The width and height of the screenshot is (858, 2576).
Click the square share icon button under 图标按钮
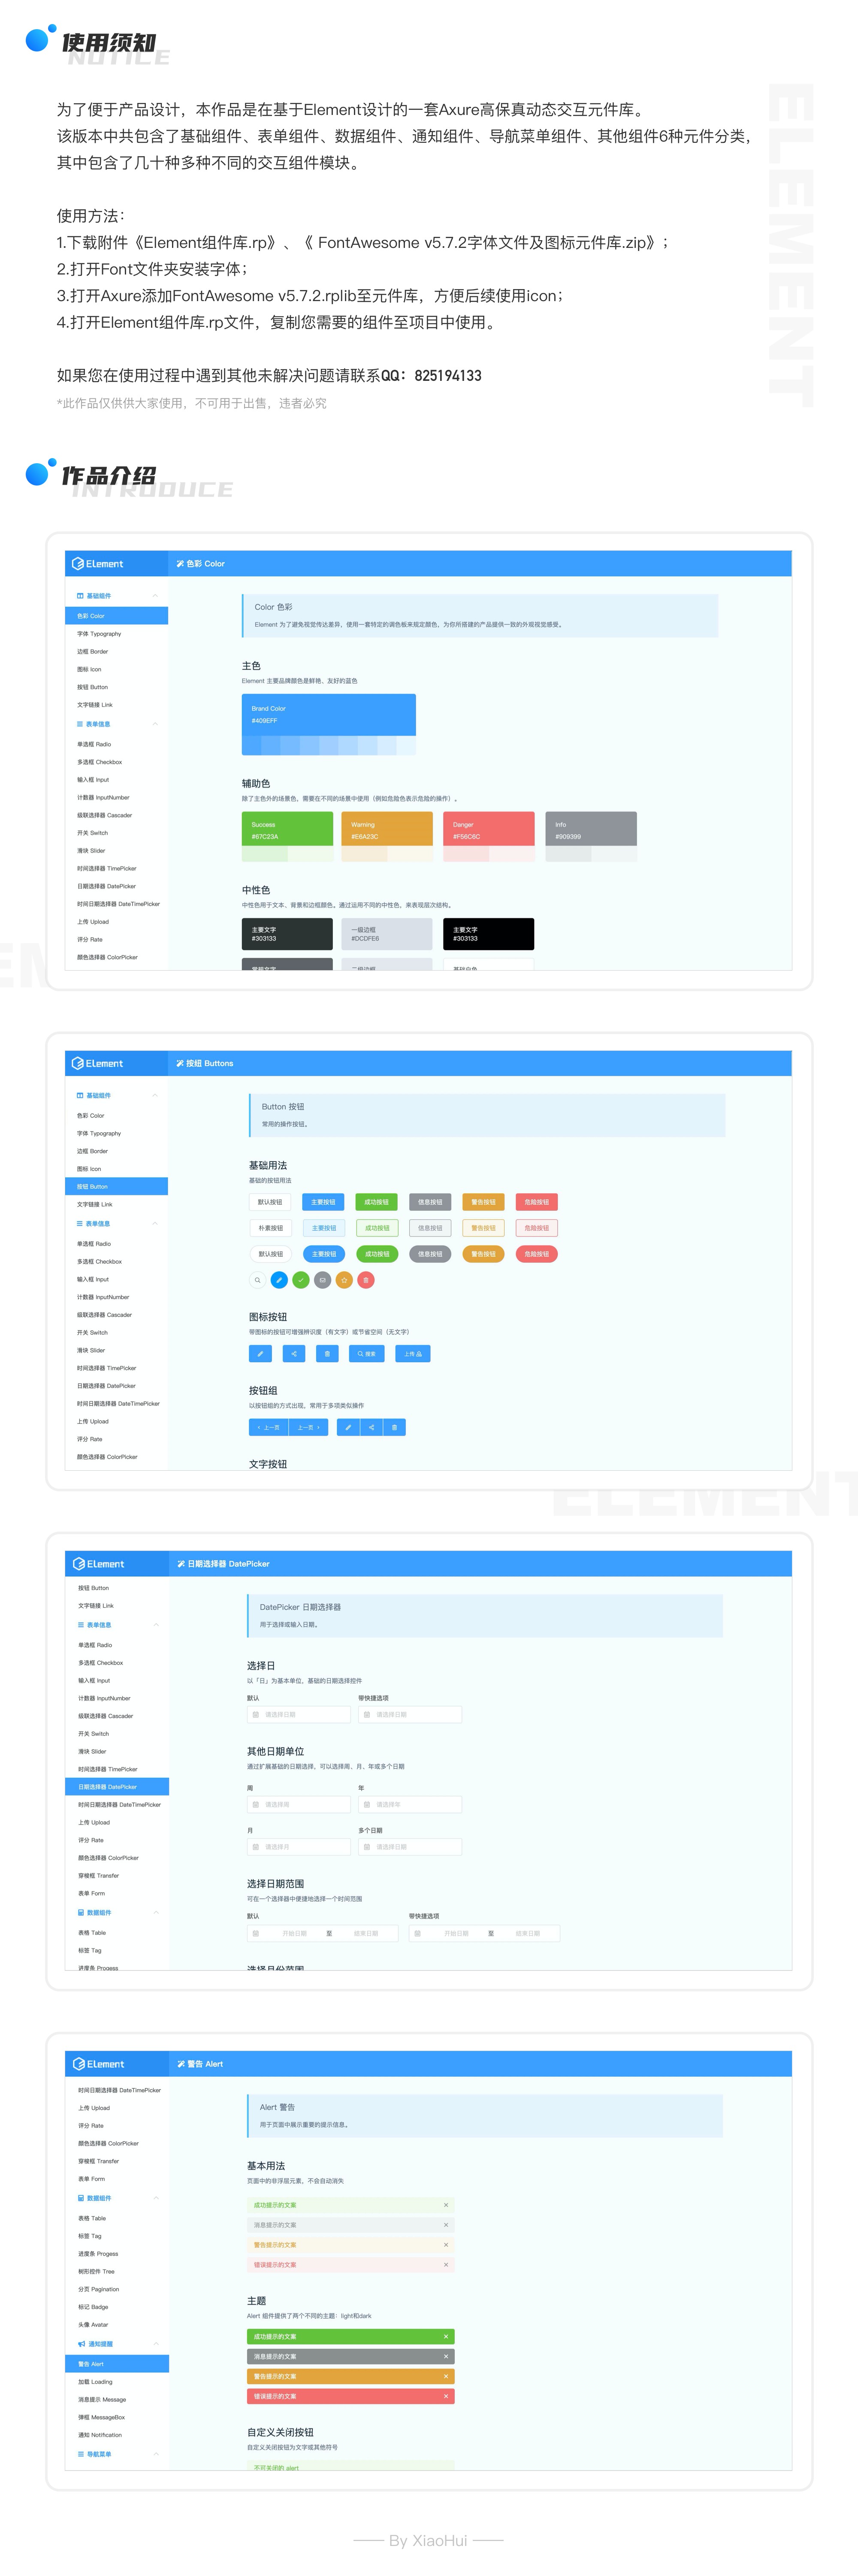coord(294,1354)
